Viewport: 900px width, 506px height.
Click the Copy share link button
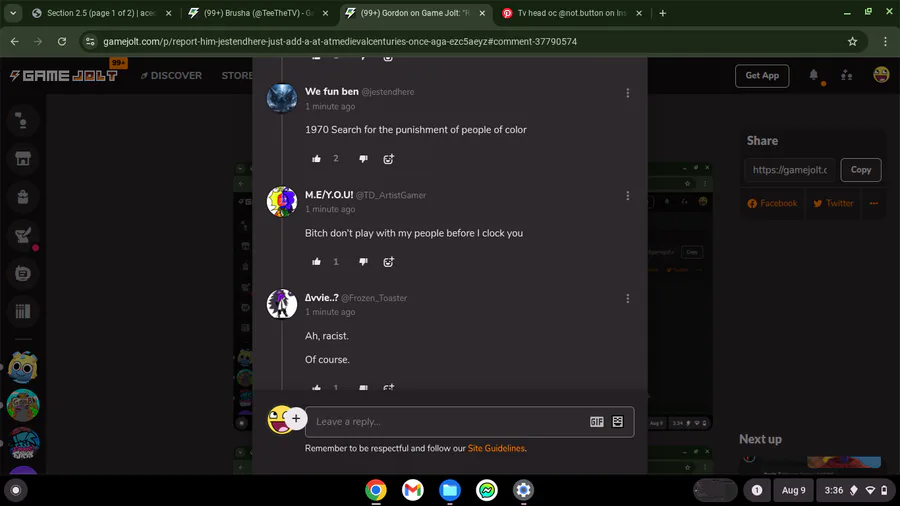point(860,170)
